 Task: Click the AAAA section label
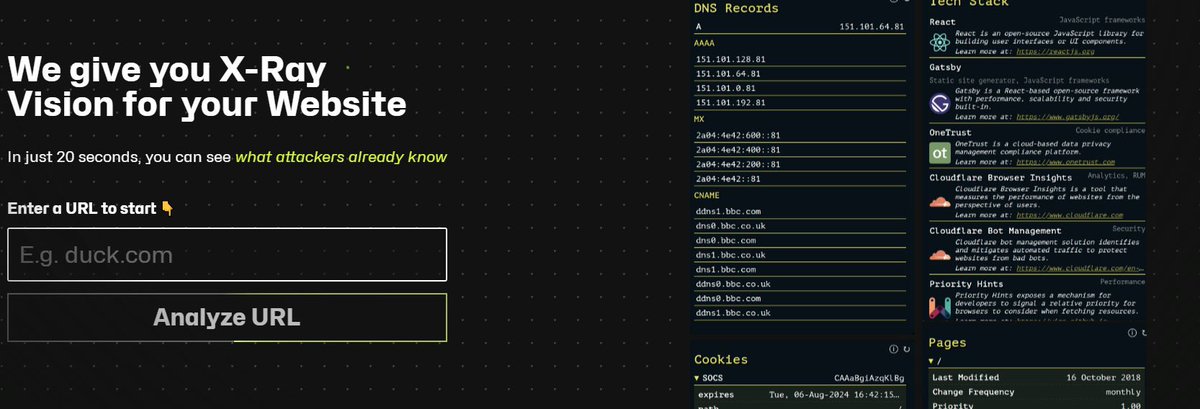[x=706, y=43]
